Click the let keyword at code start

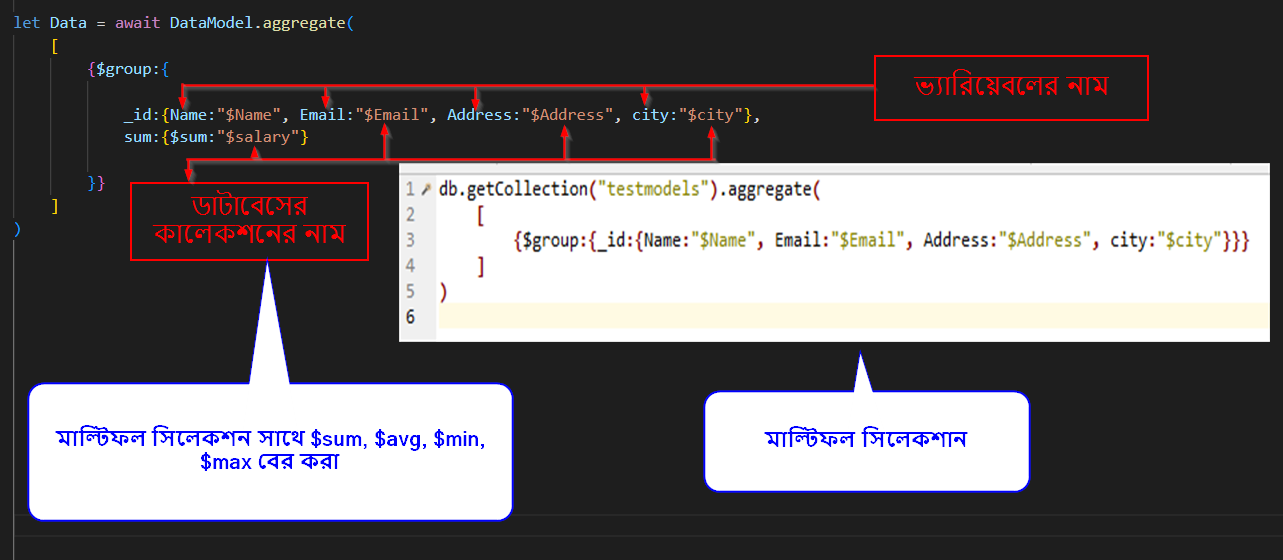tap(26, 22)
